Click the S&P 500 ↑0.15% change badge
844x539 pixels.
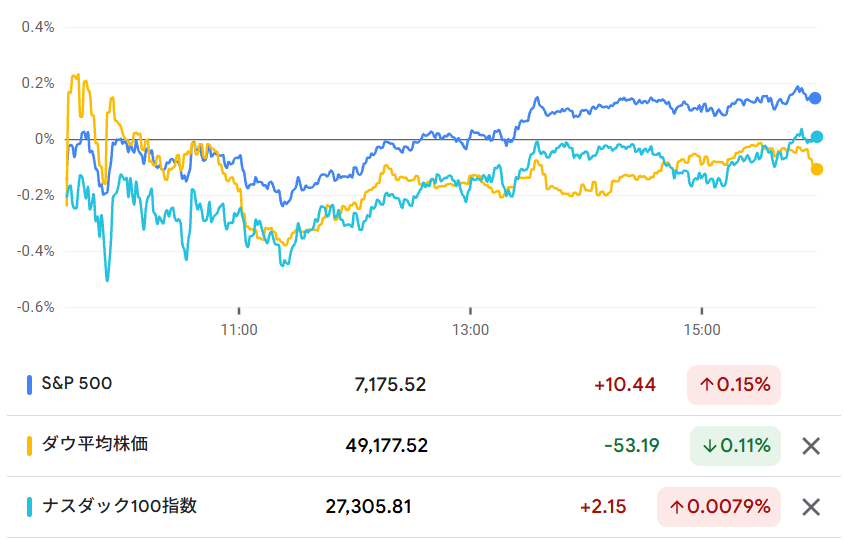(x=733, y=385)
